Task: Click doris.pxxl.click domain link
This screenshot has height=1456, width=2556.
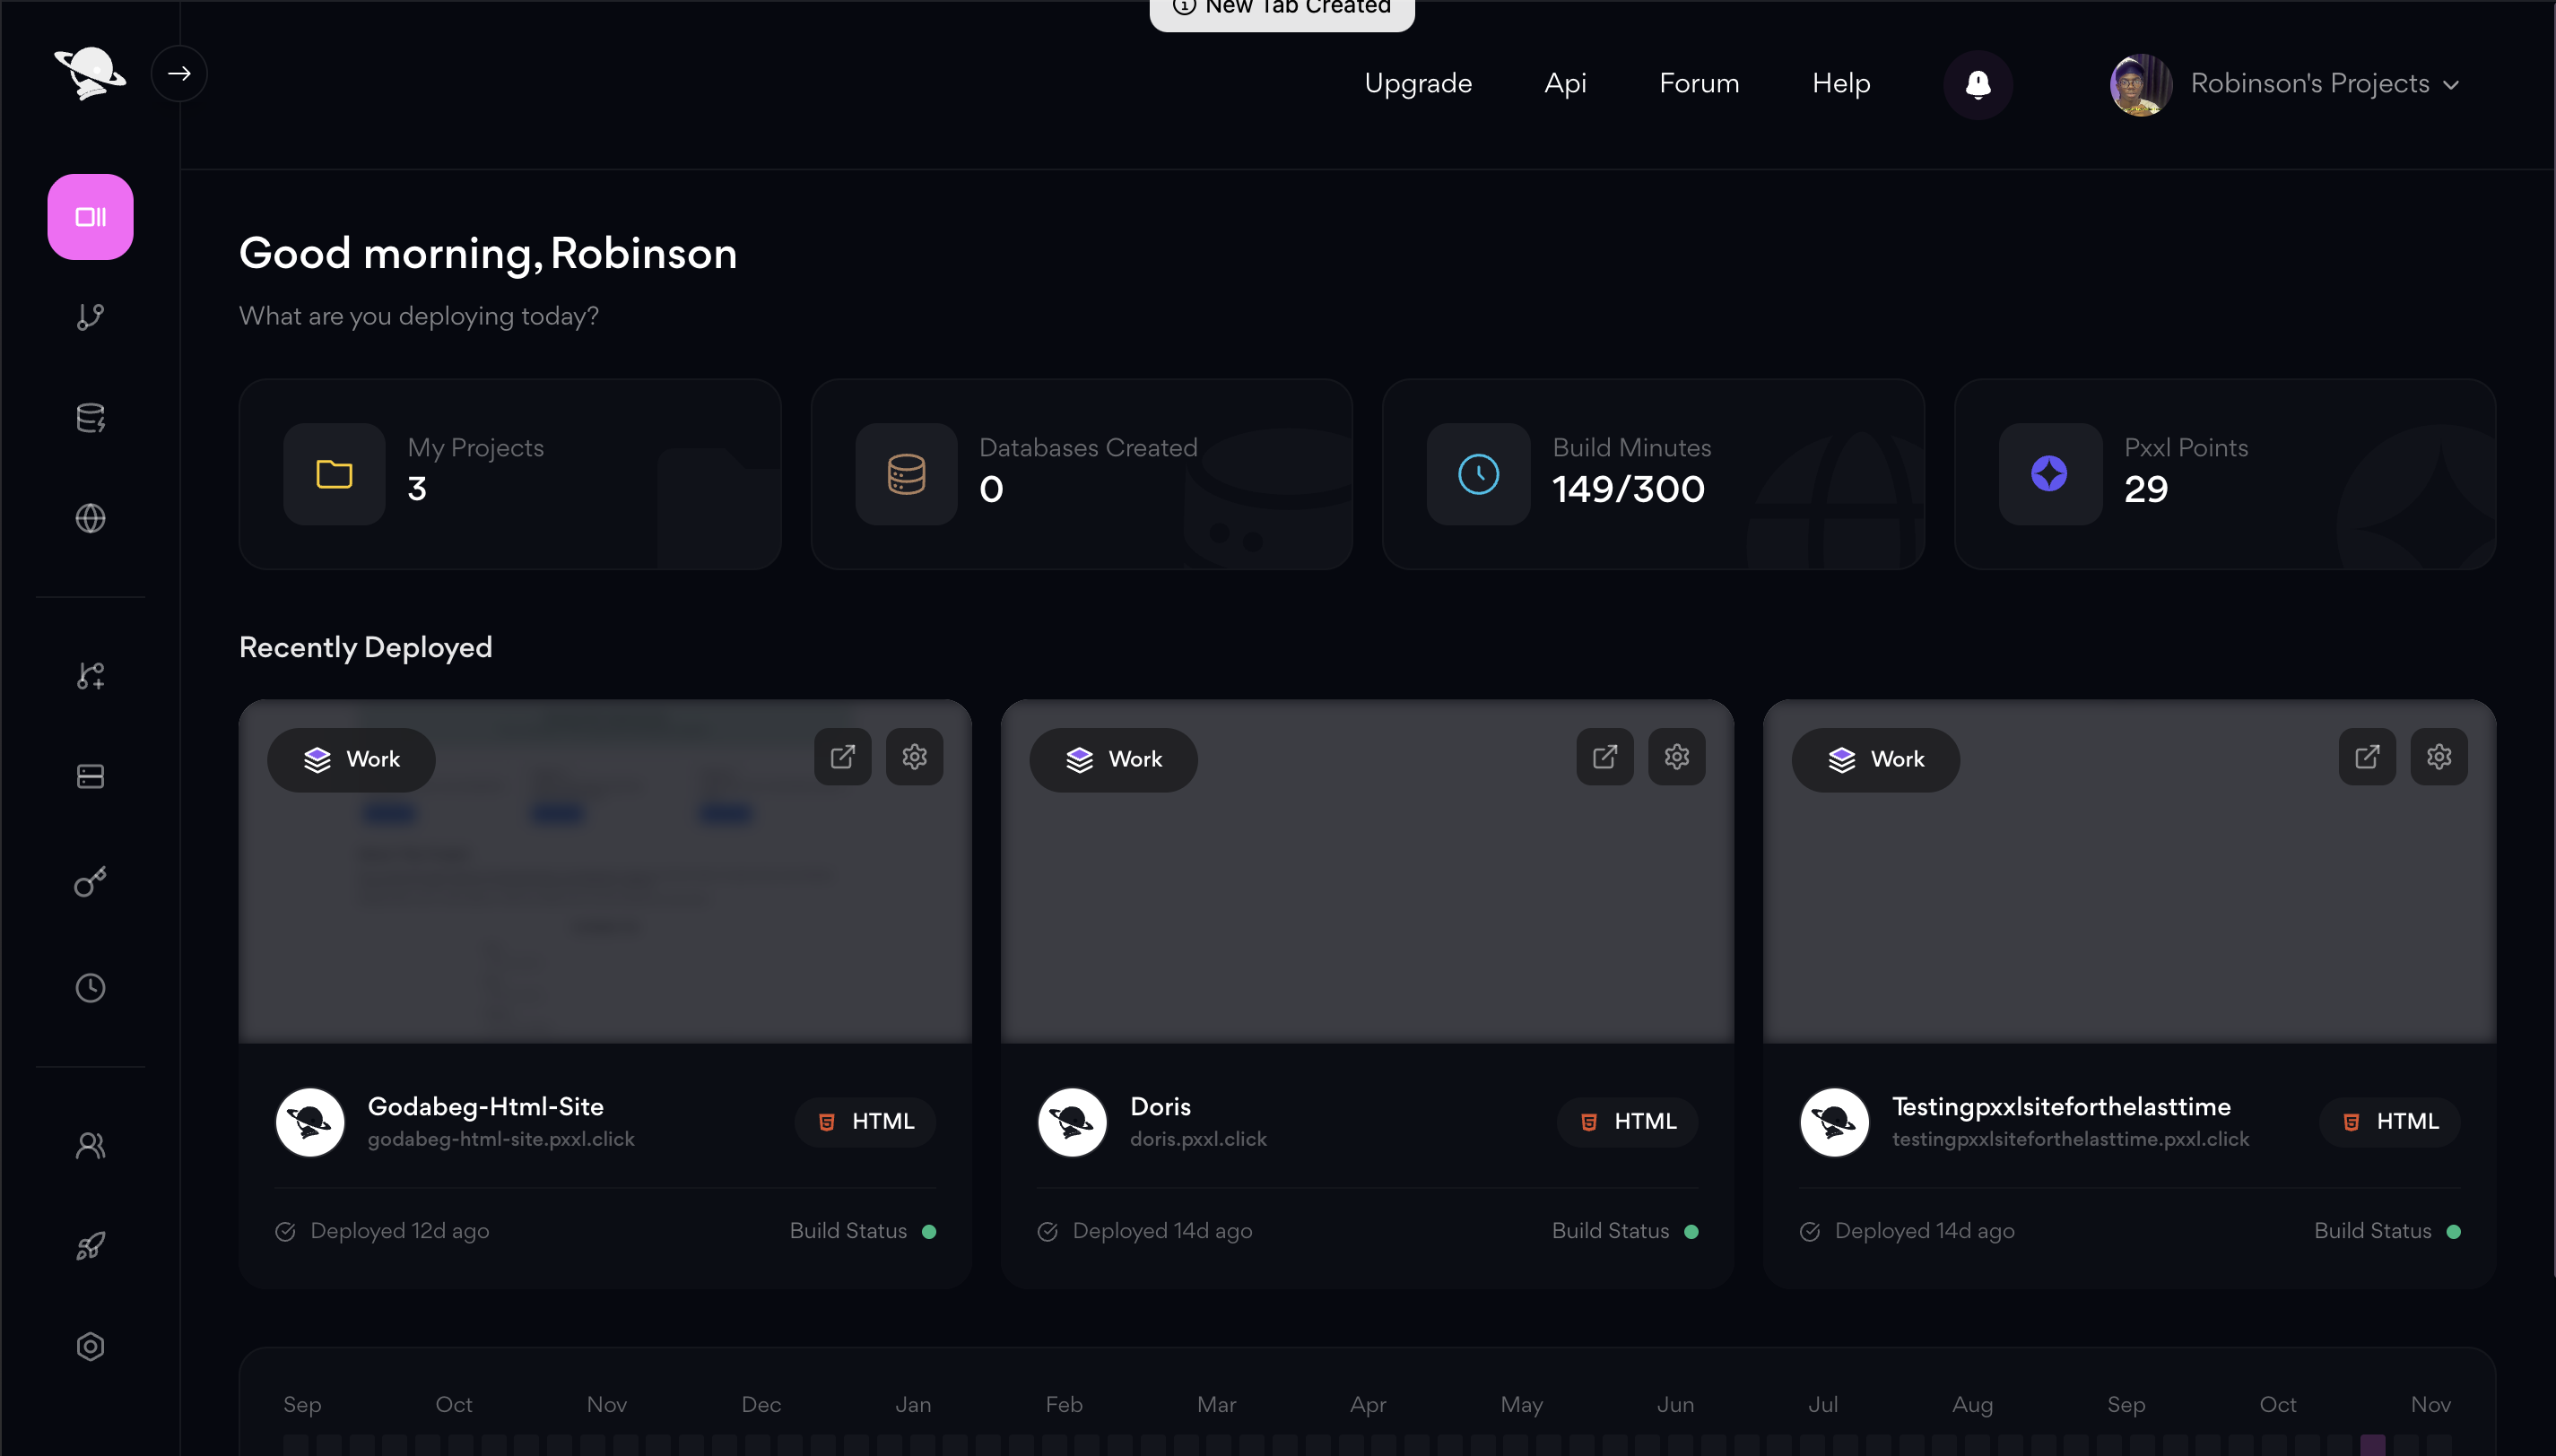Action: [x=1197, y=1139]
